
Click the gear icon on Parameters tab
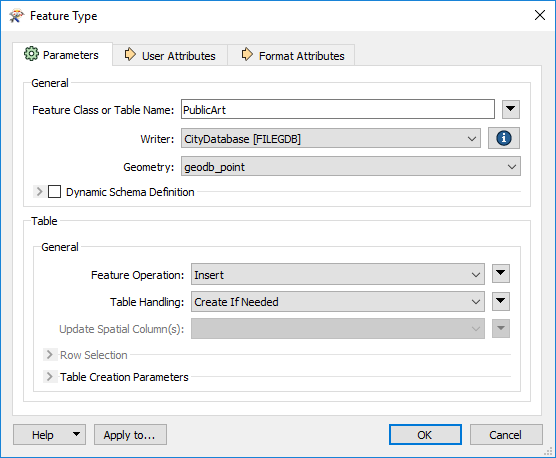pos(31,54)
